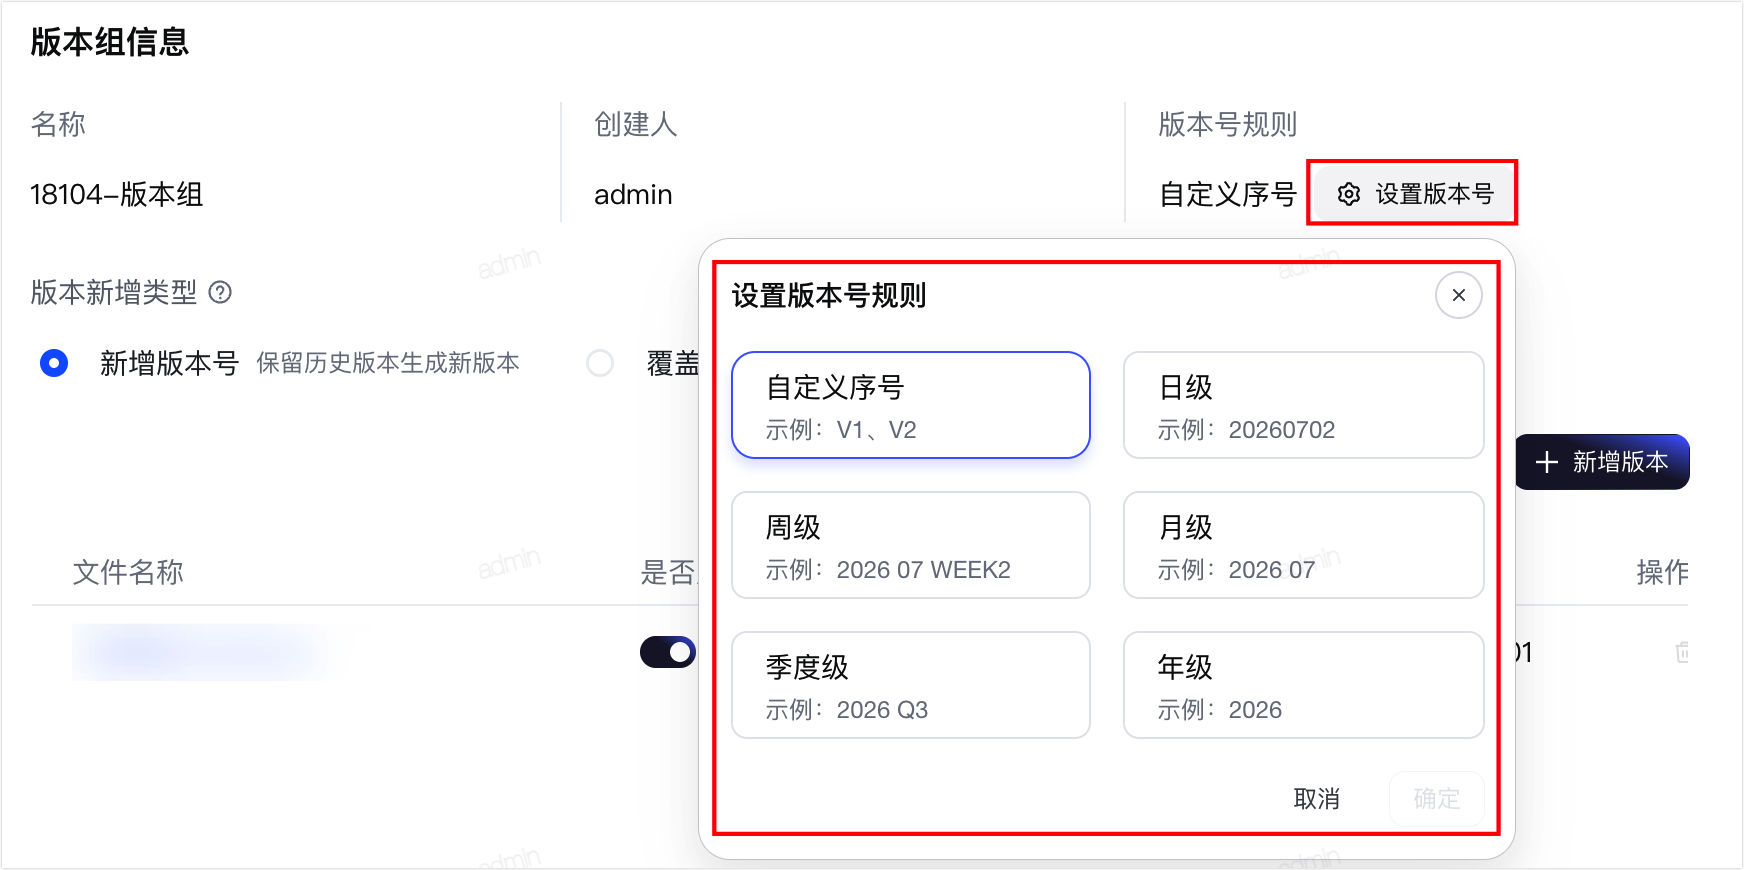Click the 版本号规则 field label
This screenshot has height=870, width=1744.
(1228, 124)
